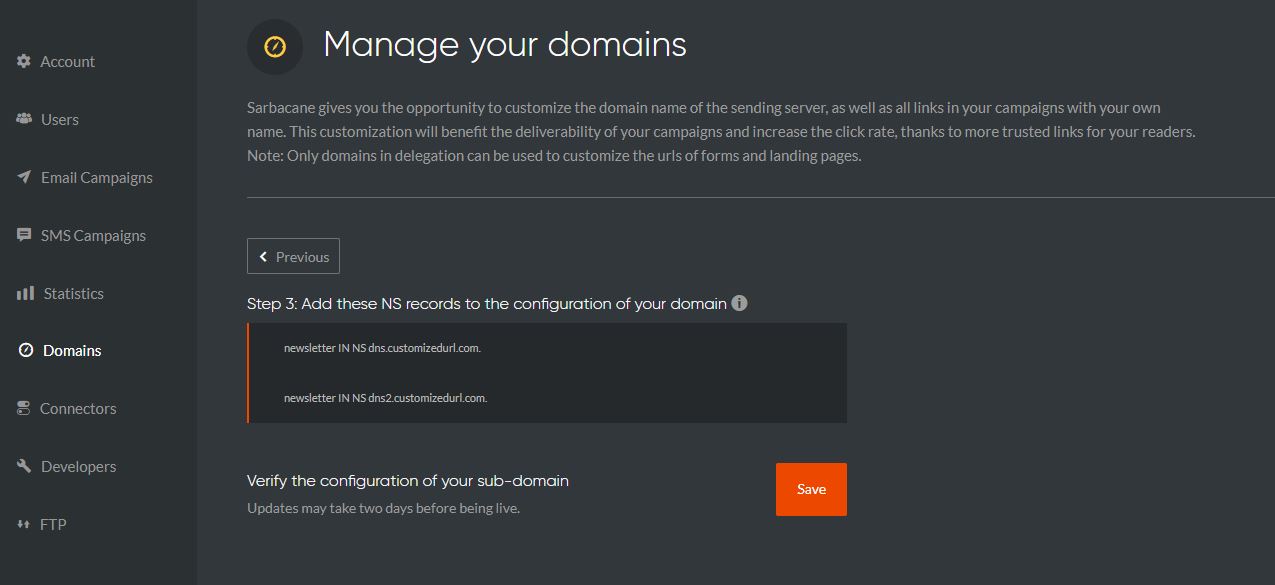This screenshot has height=585, width=1275.
Task: Click the Developers wrench icon
Action: click(24, 466)
